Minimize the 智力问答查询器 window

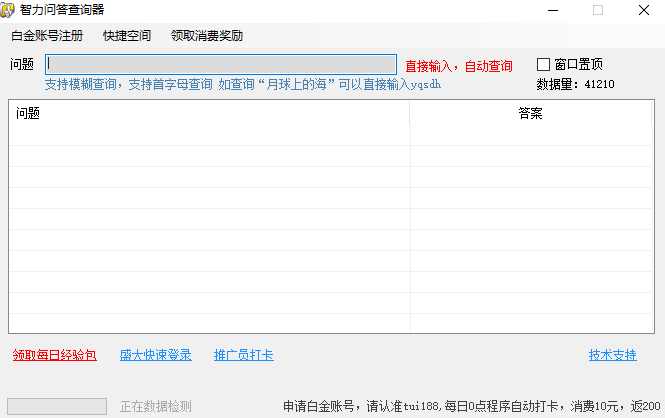(x=553, y=10)
